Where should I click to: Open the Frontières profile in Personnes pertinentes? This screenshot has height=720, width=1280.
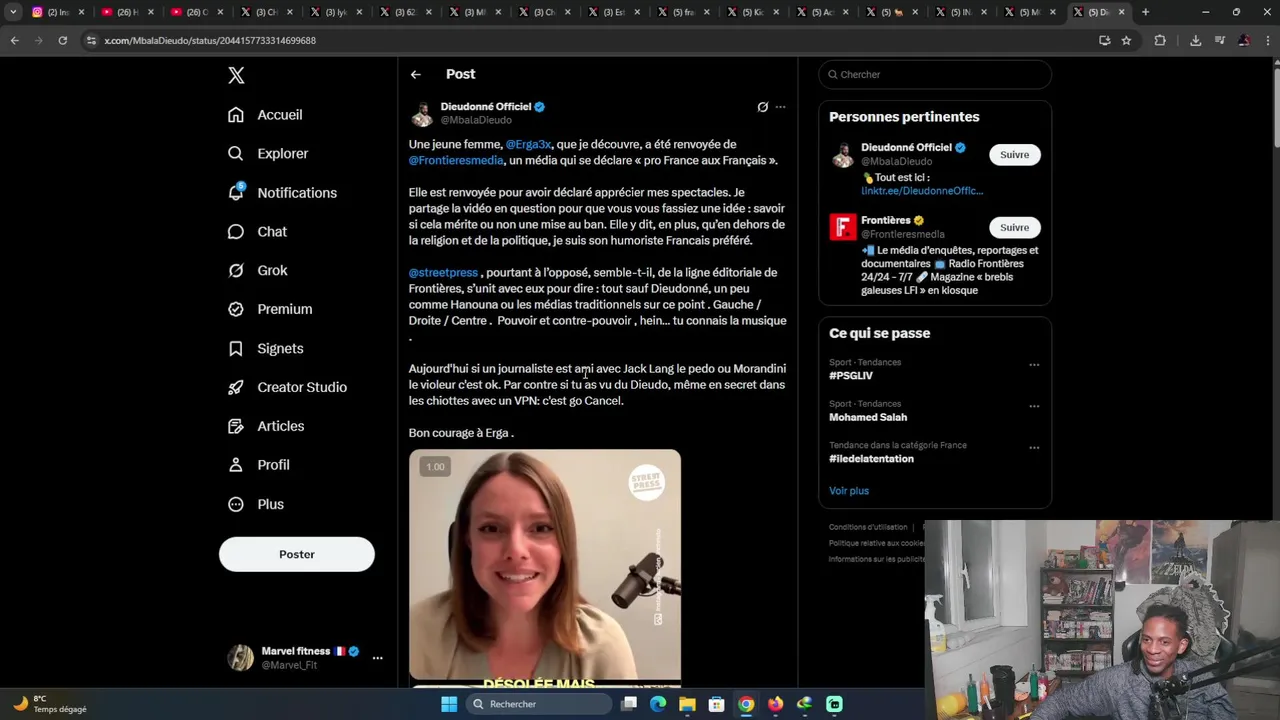(x=886, y=221)
